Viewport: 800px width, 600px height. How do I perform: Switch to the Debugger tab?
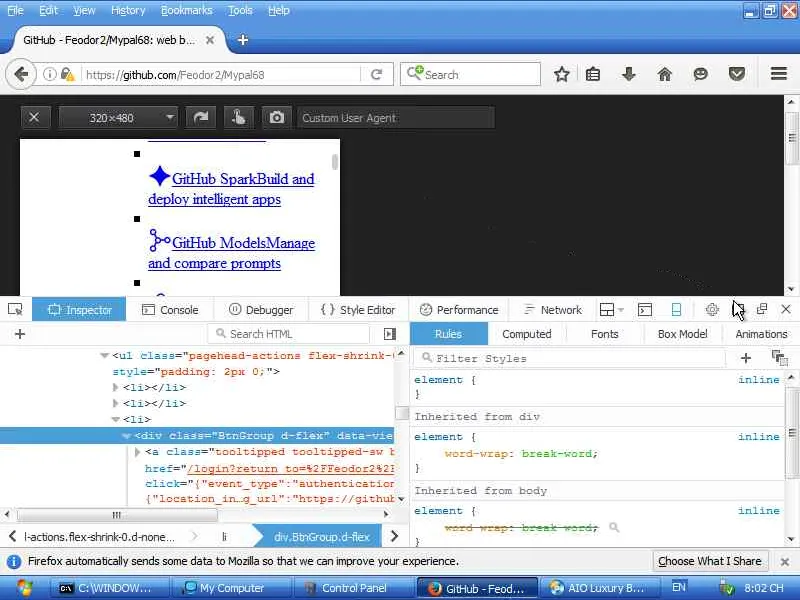261,310
